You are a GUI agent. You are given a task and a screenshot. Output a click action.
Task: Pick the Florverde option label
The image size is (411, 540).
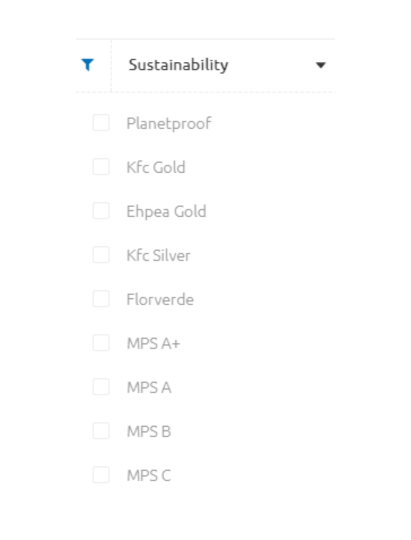click(160, 299)
